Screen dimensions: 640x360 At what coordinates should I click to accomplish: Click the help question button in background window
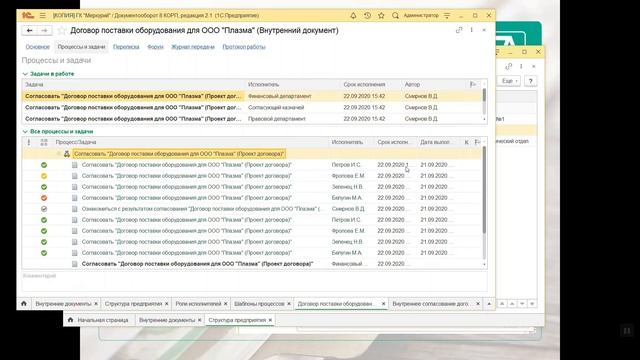[x=531, y=81]
